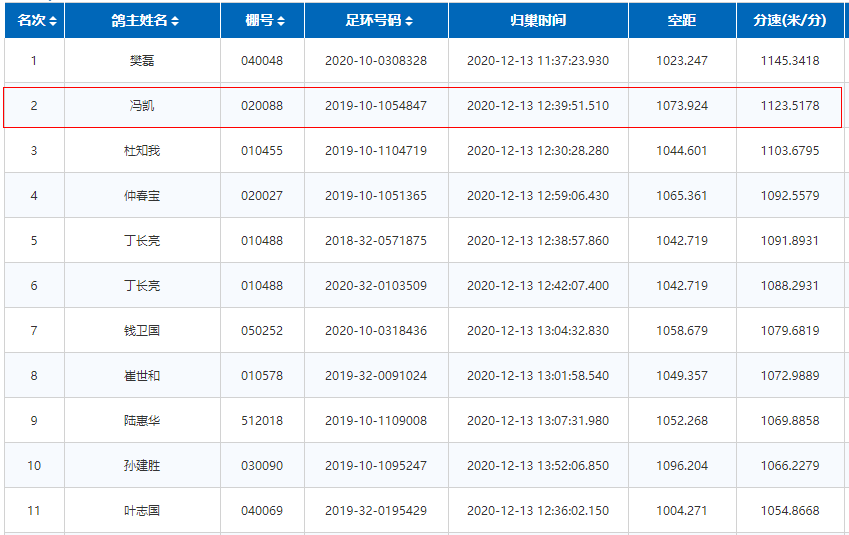Select ring number 2020-32-0103509
The width and height of the screenshot is (849, 535).
(x=376, y=285)
